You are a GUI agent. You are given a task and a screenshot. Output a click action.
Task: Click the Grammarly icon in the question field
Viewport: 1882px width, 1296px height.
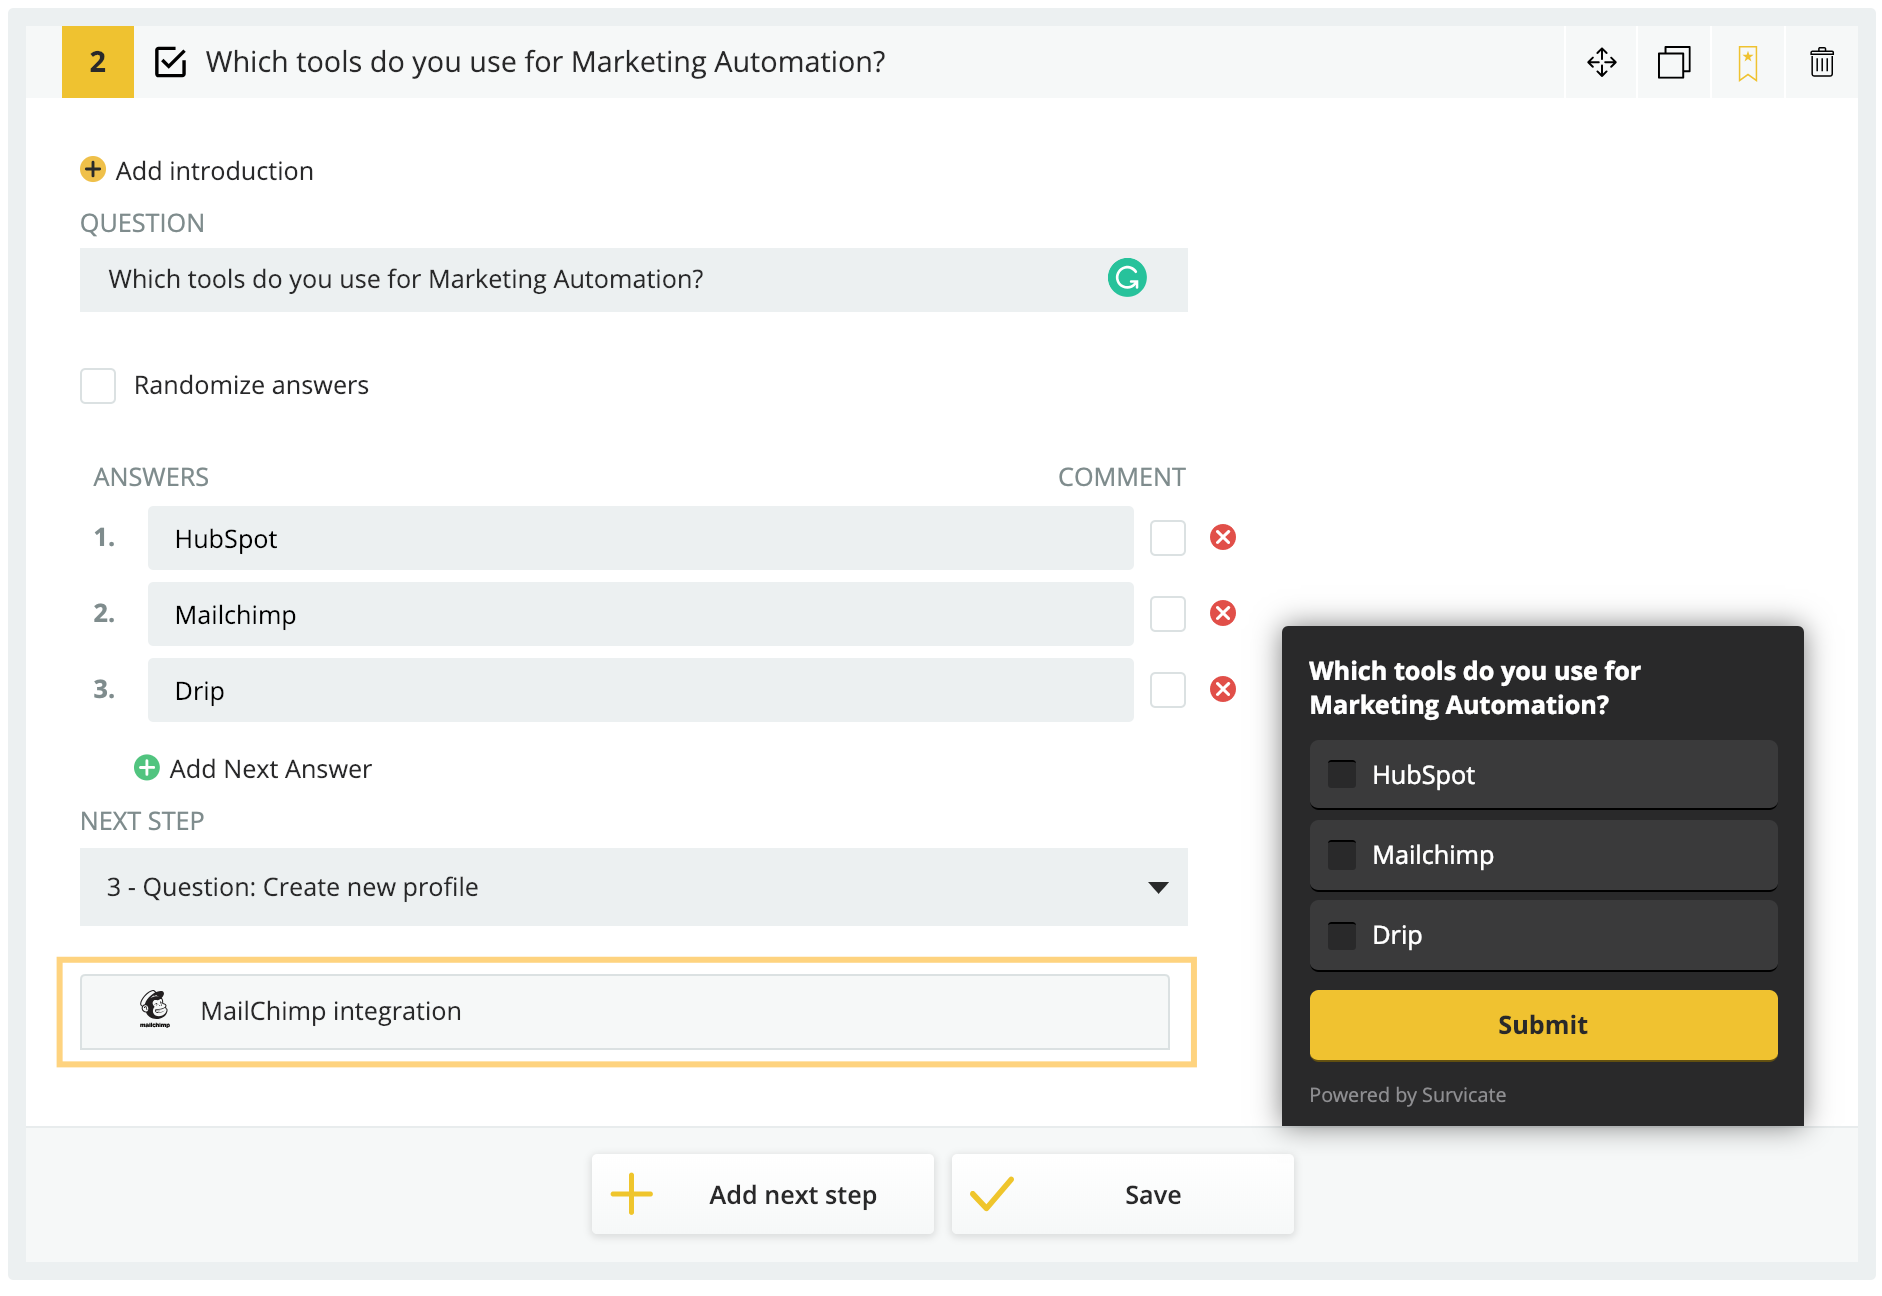[1127, 278]
